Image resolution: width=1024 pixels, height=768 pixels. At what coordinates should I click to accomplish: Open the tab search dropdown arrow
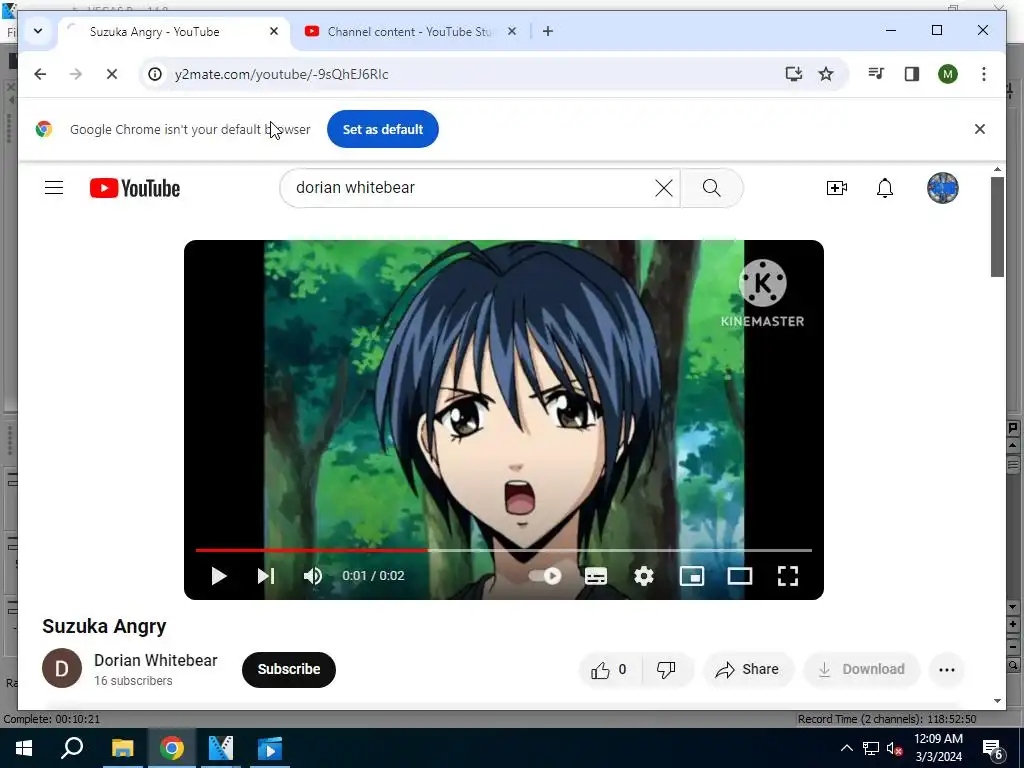[38, 31]
